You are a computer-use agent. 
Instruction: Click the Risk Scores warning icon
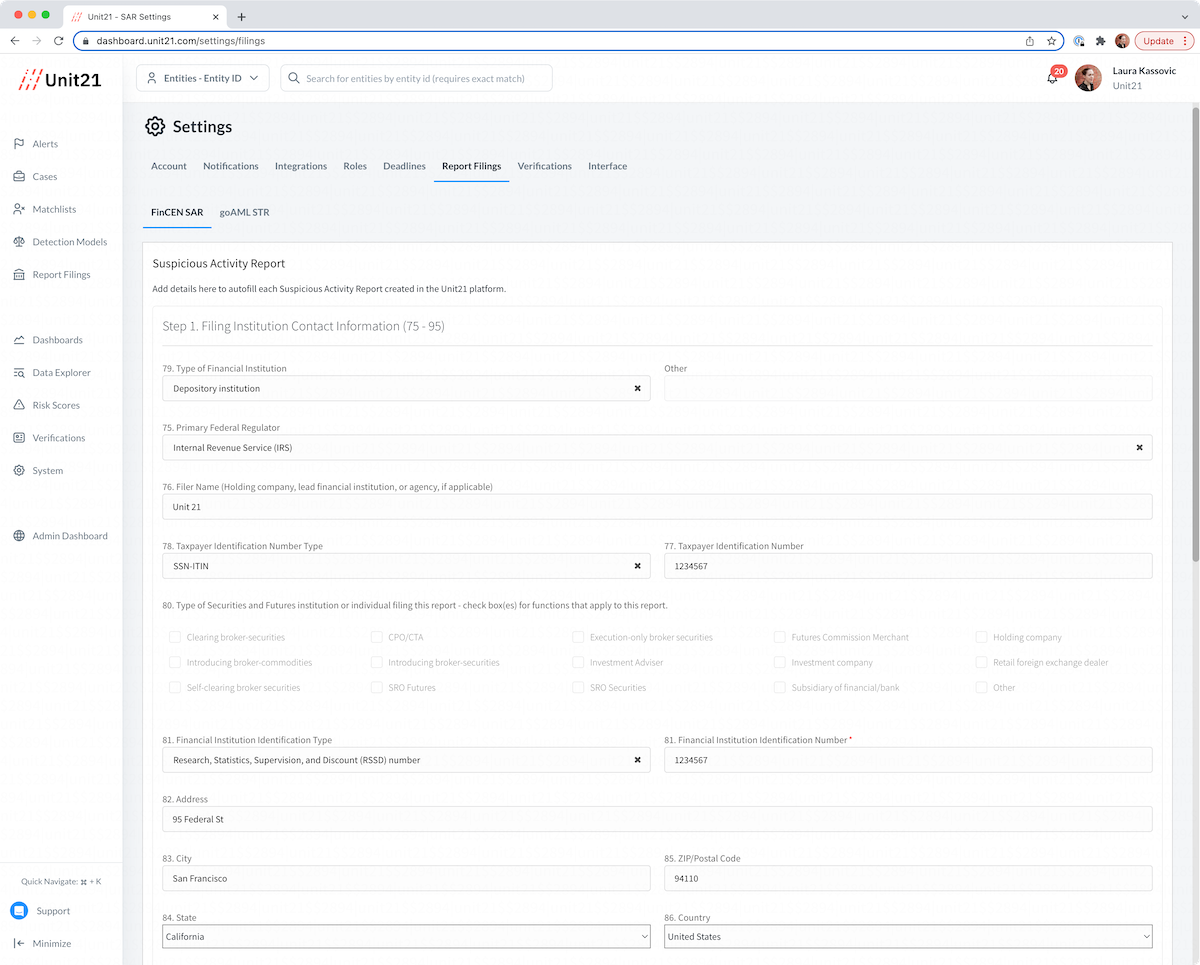pyautogui.click(x=19, y=405)
